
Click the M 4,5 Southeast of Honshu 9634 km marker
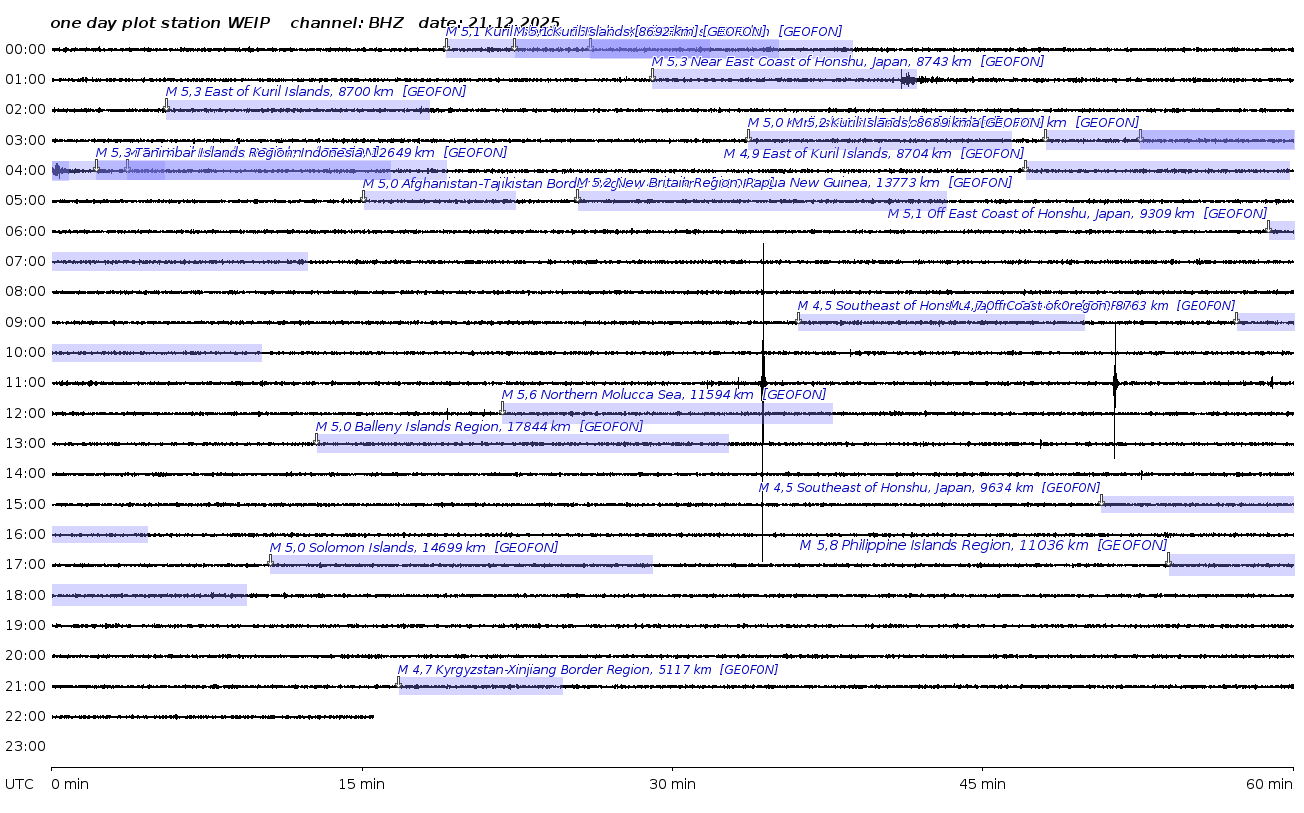pyautogui.click(x=1101, y=500)
